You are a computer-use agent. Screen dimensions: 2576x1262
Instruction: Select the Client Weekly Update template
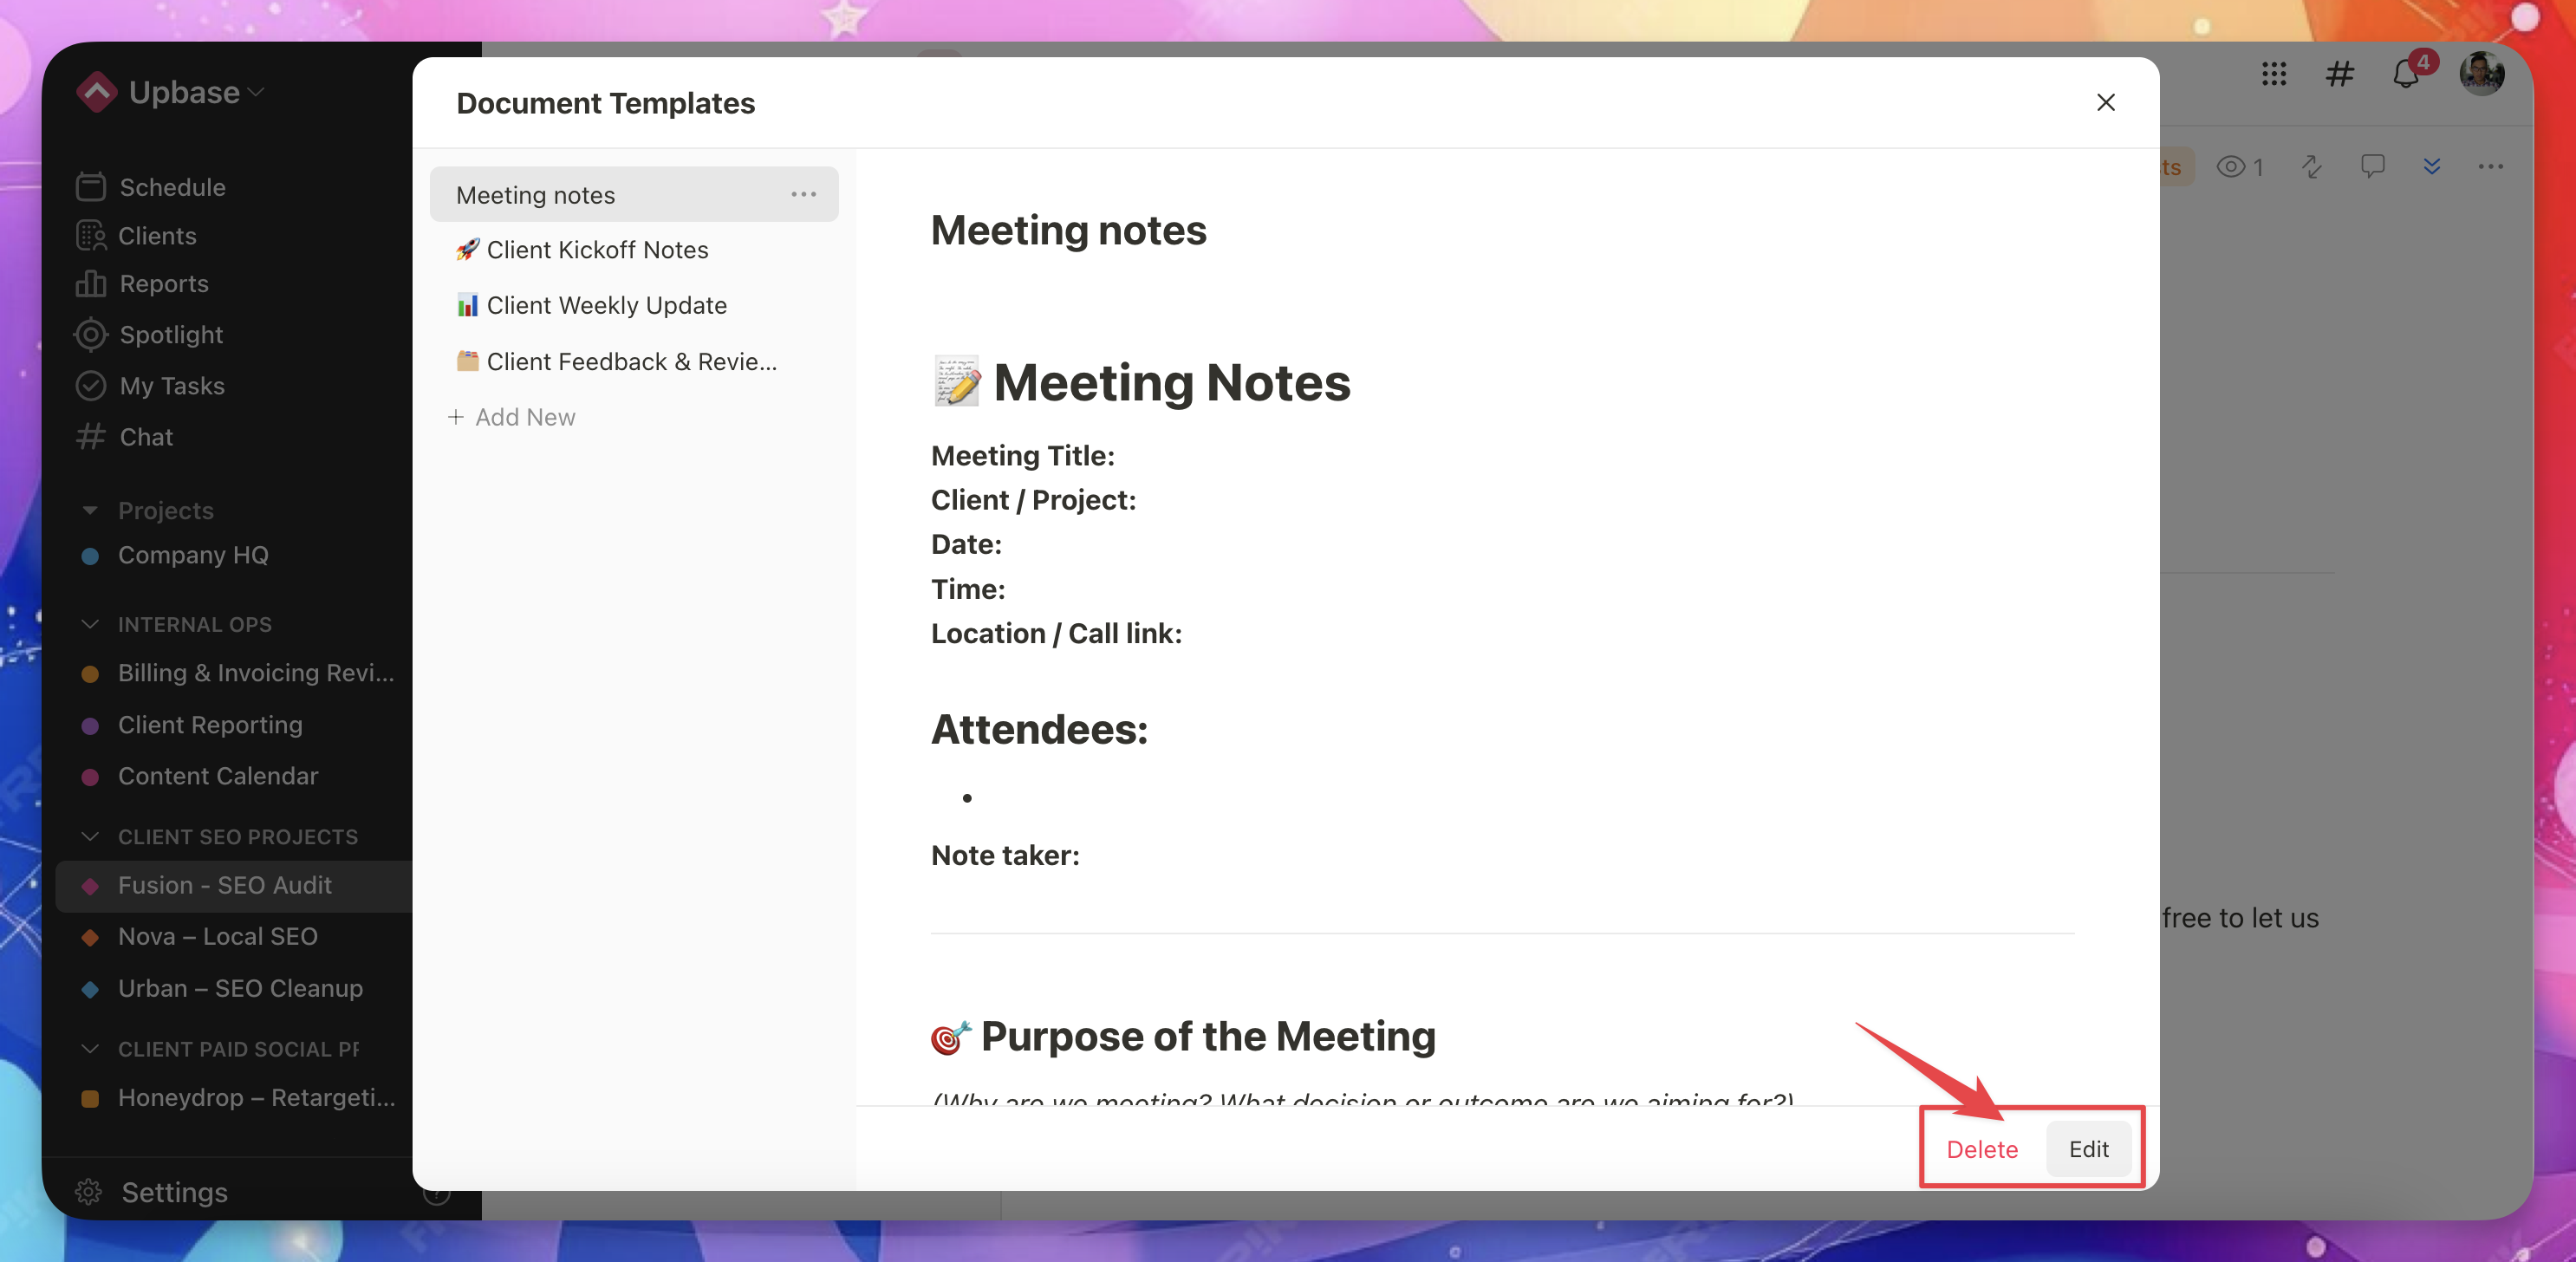coord(606,305)
